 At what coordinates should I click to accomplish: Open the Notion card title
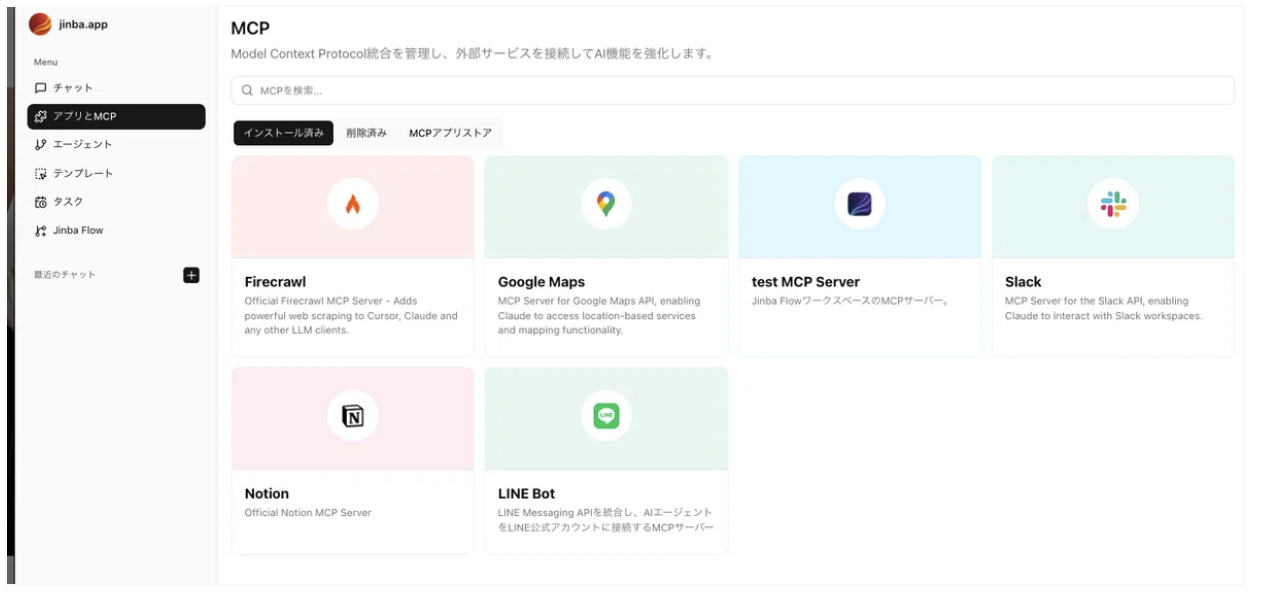click(266, 494)
